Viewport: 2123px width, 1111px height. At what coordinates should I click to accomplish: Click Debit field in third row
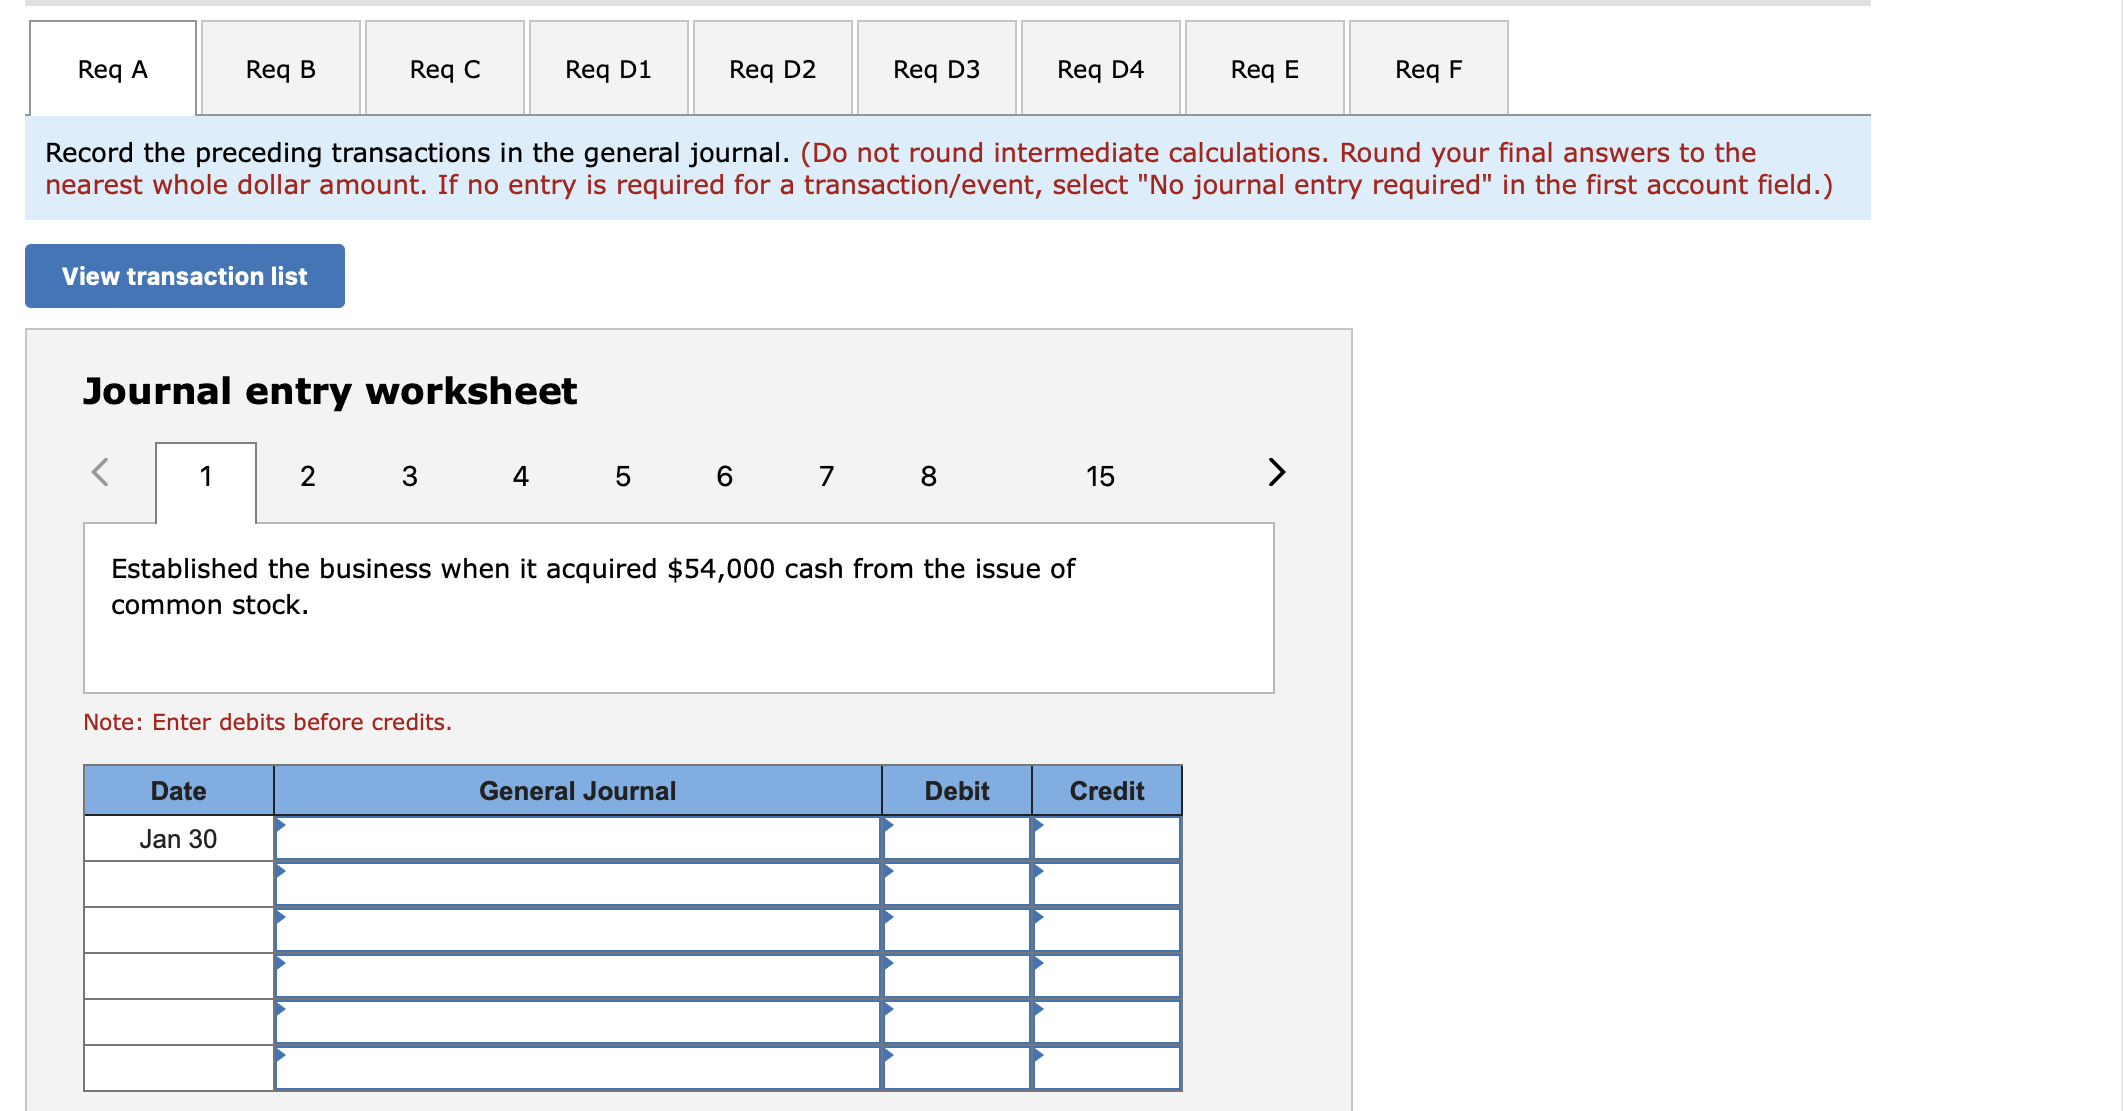tap(956, 931)
